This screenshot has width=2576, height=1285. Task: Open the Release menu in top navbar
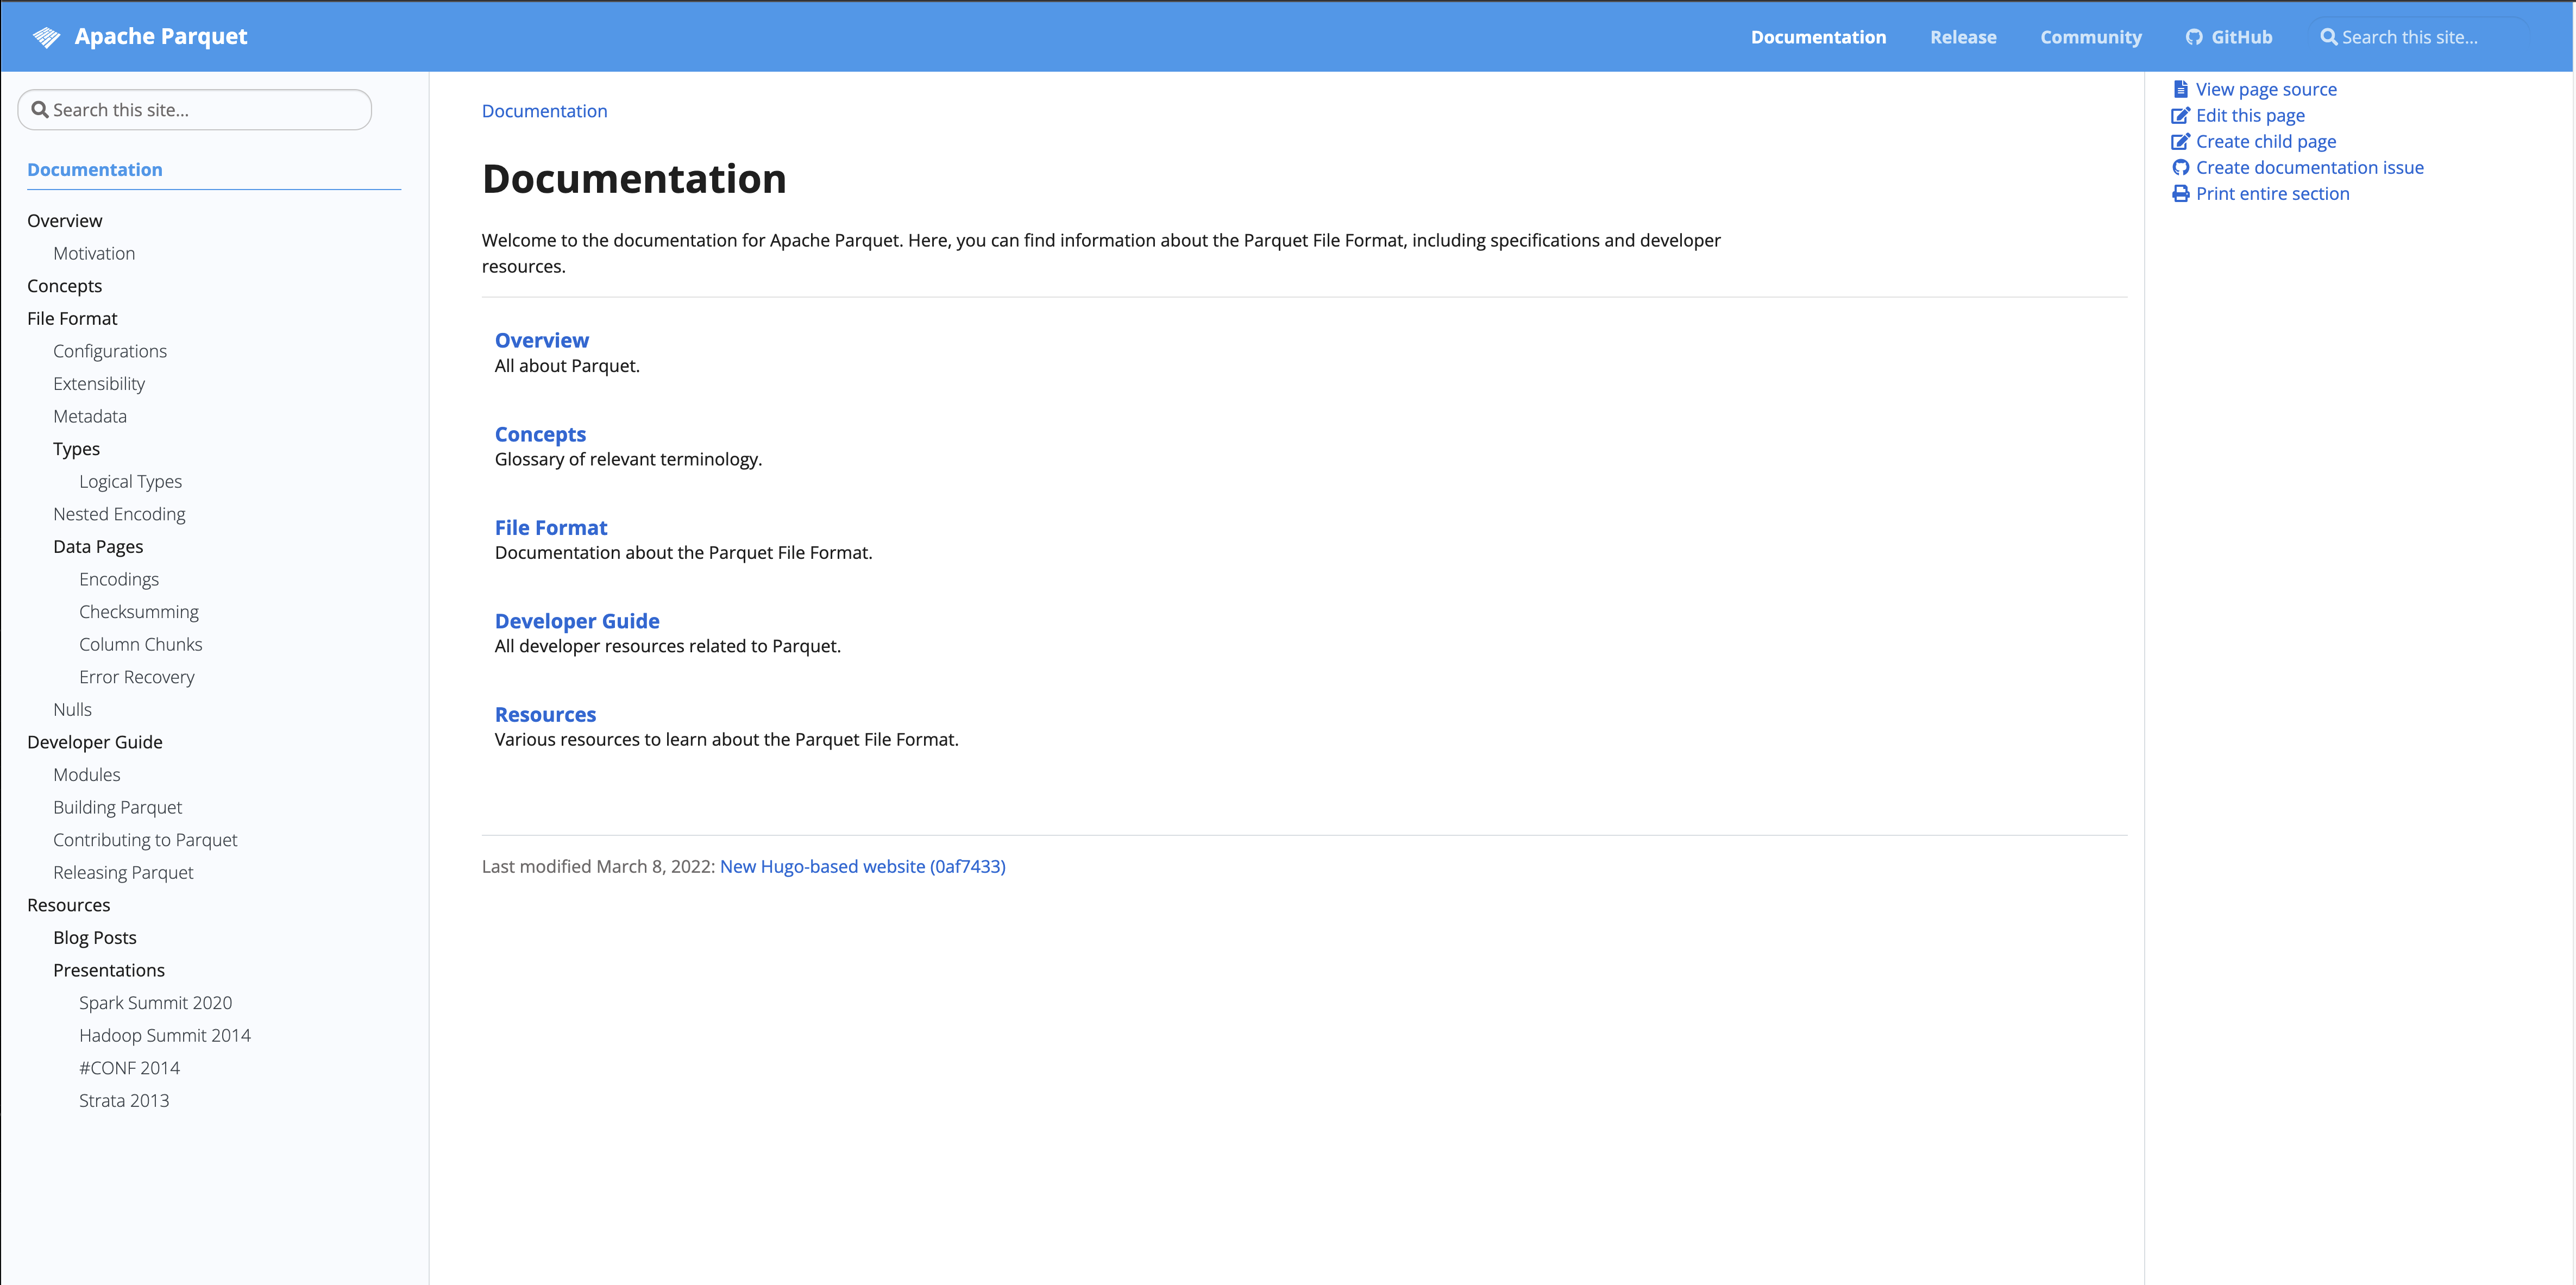(1962, 37)
